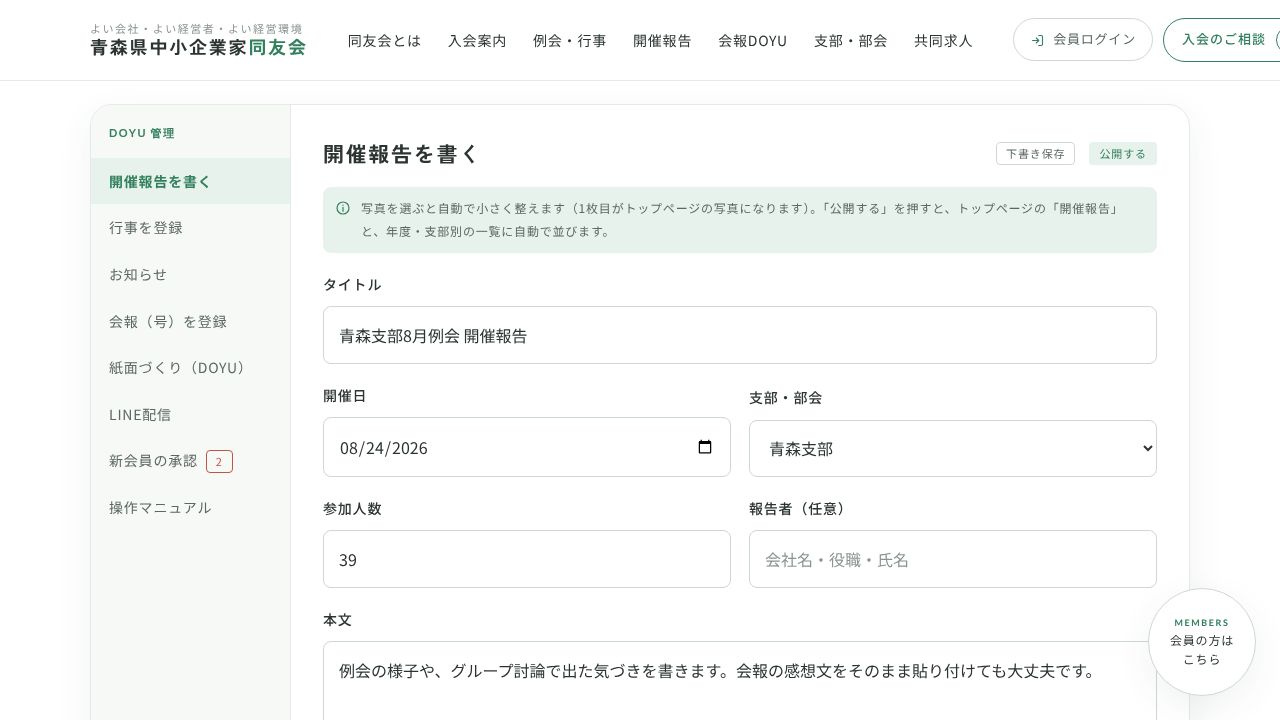This screenshot has width=1280, height=720.
Task: Select 行事を登録 in the sidebar
Action: tap(191, 228)
